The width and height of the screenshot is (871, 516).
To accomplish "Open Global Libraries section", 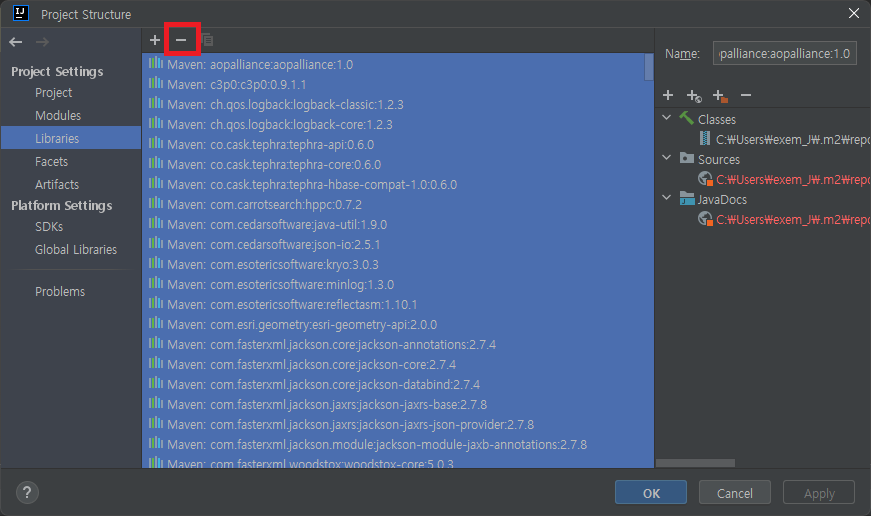I will click(x=76, y=249).
